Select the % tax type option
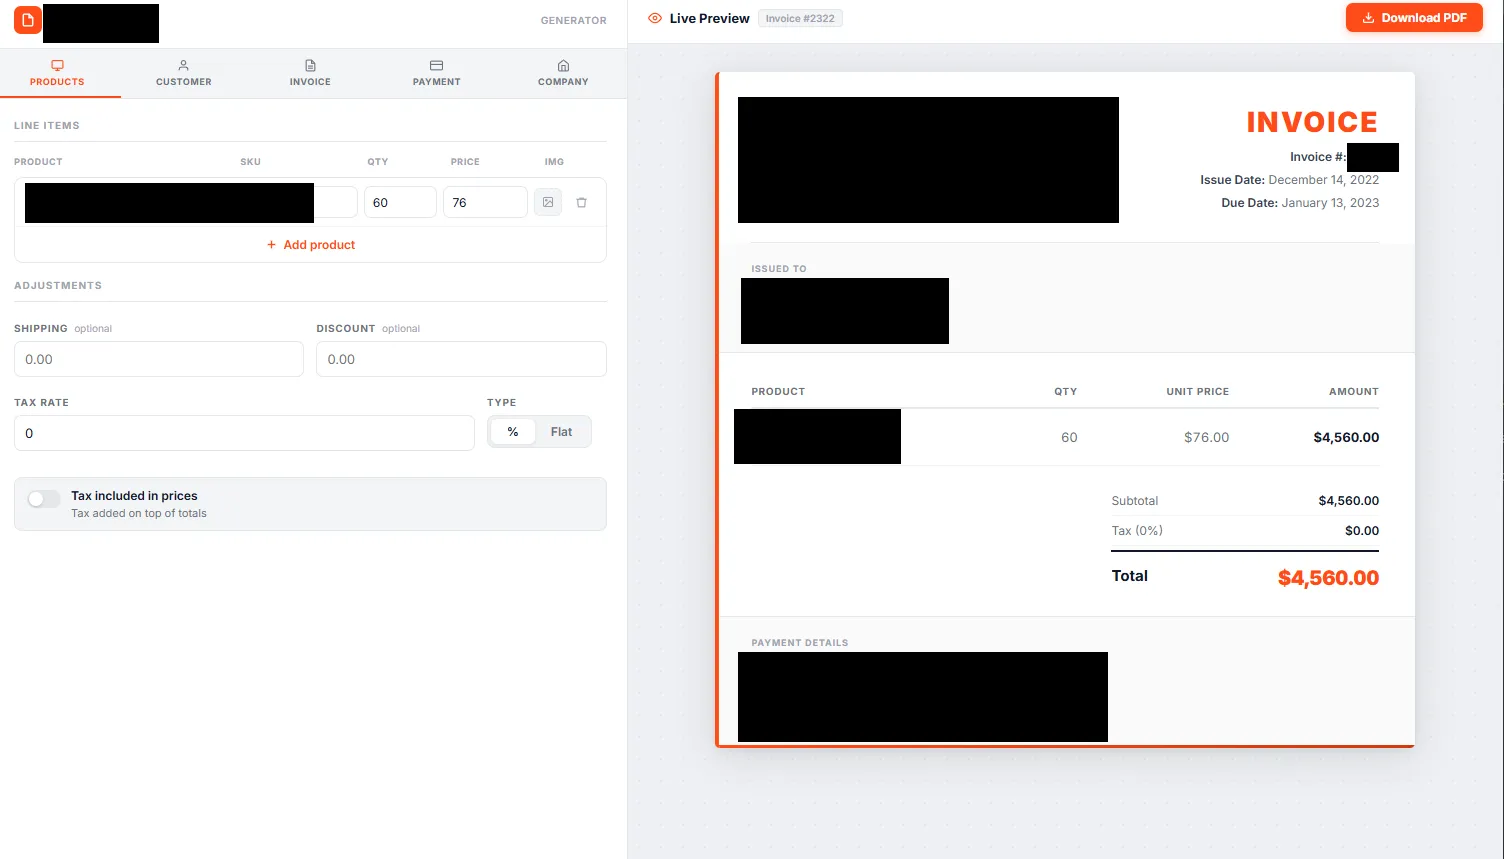 coord(513,432)
